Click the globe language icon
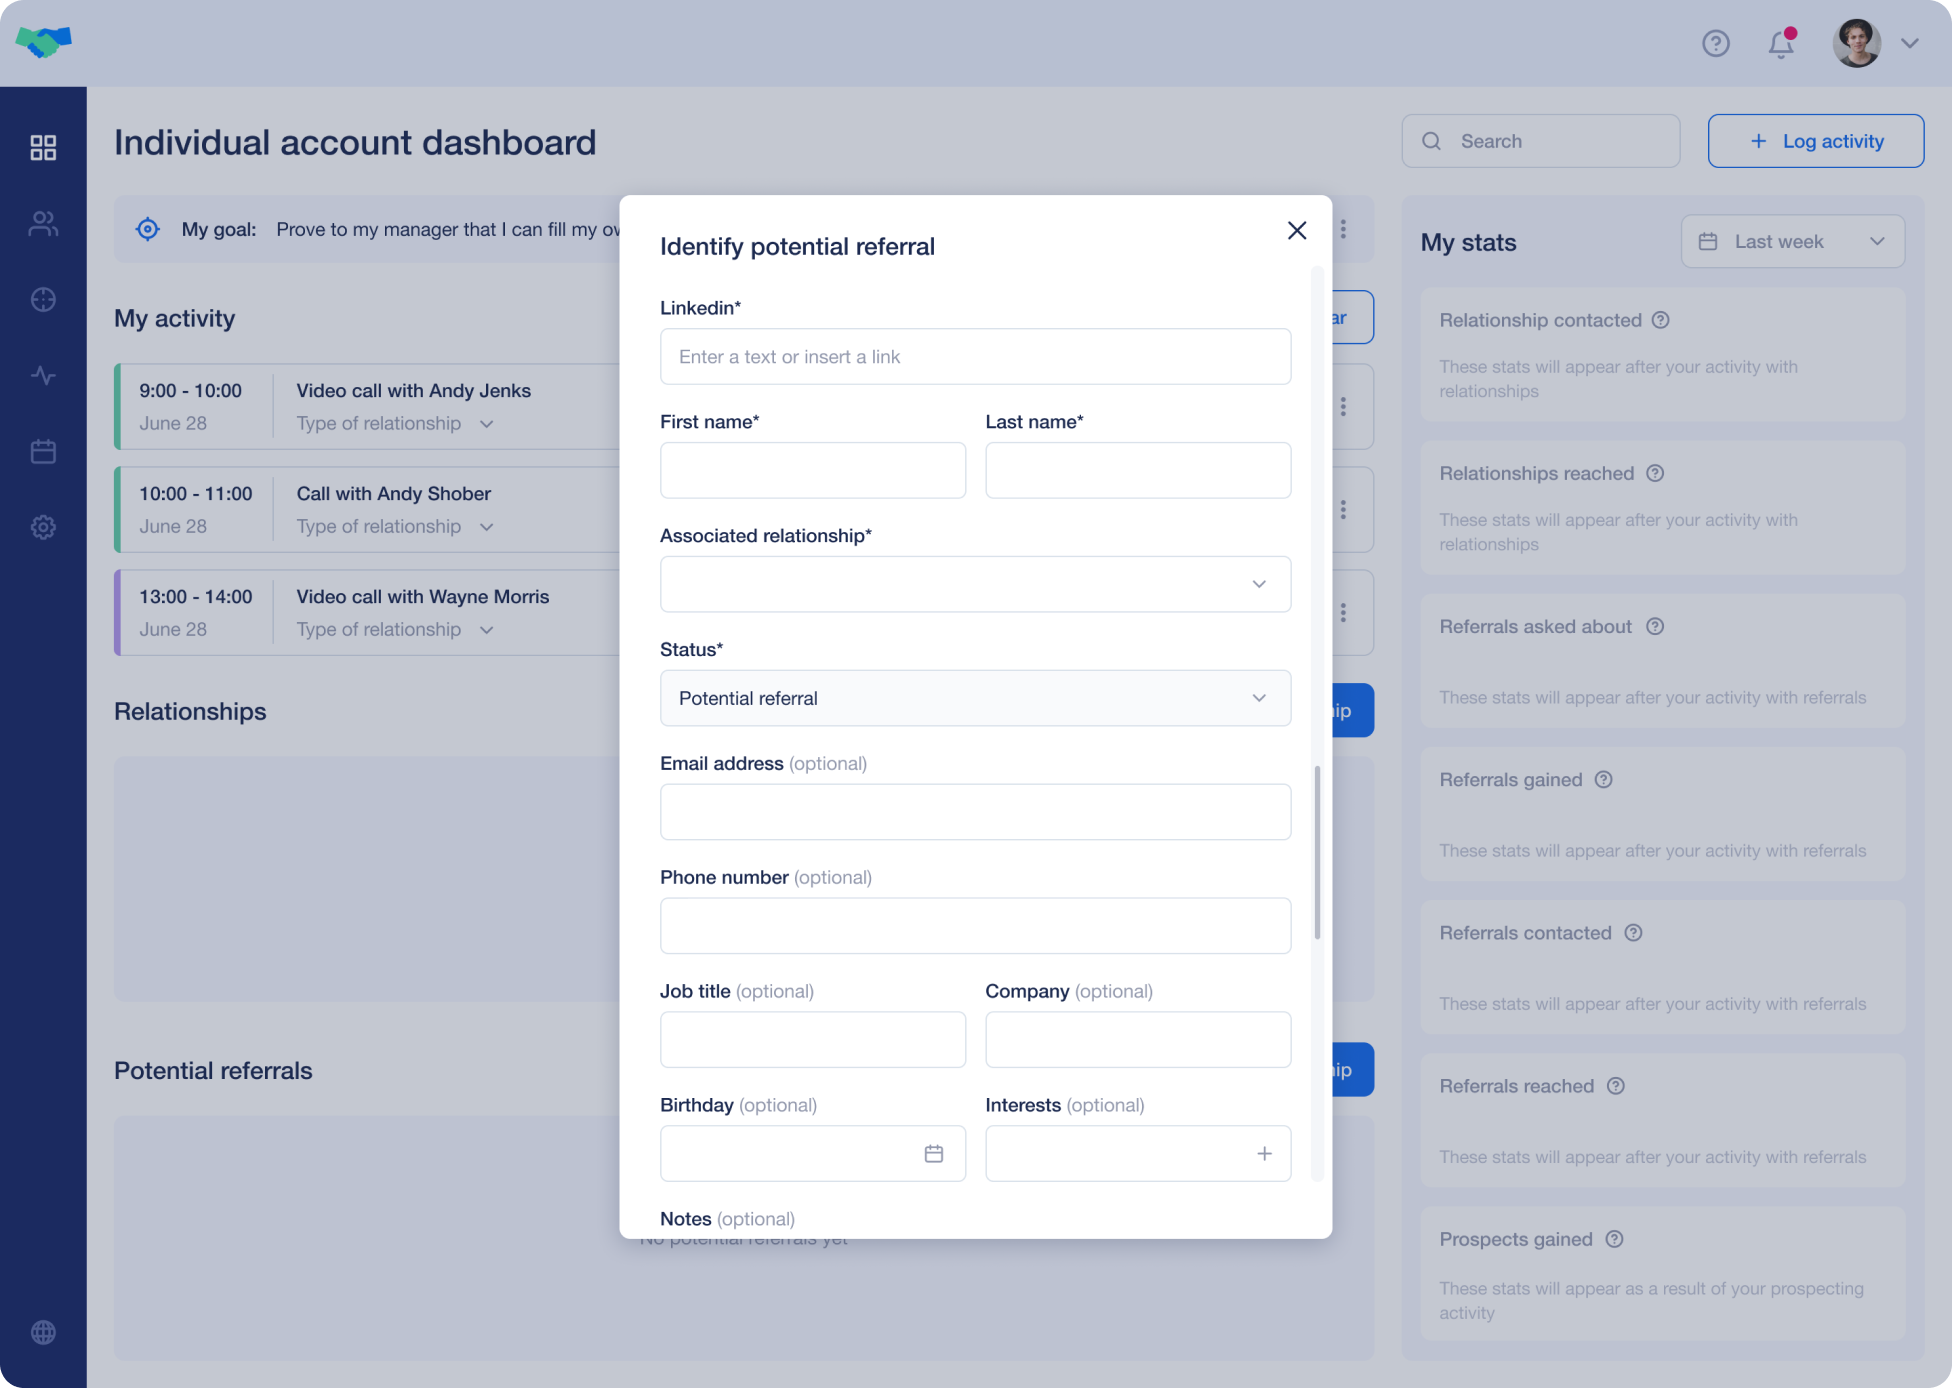 tap(43, 1332)
